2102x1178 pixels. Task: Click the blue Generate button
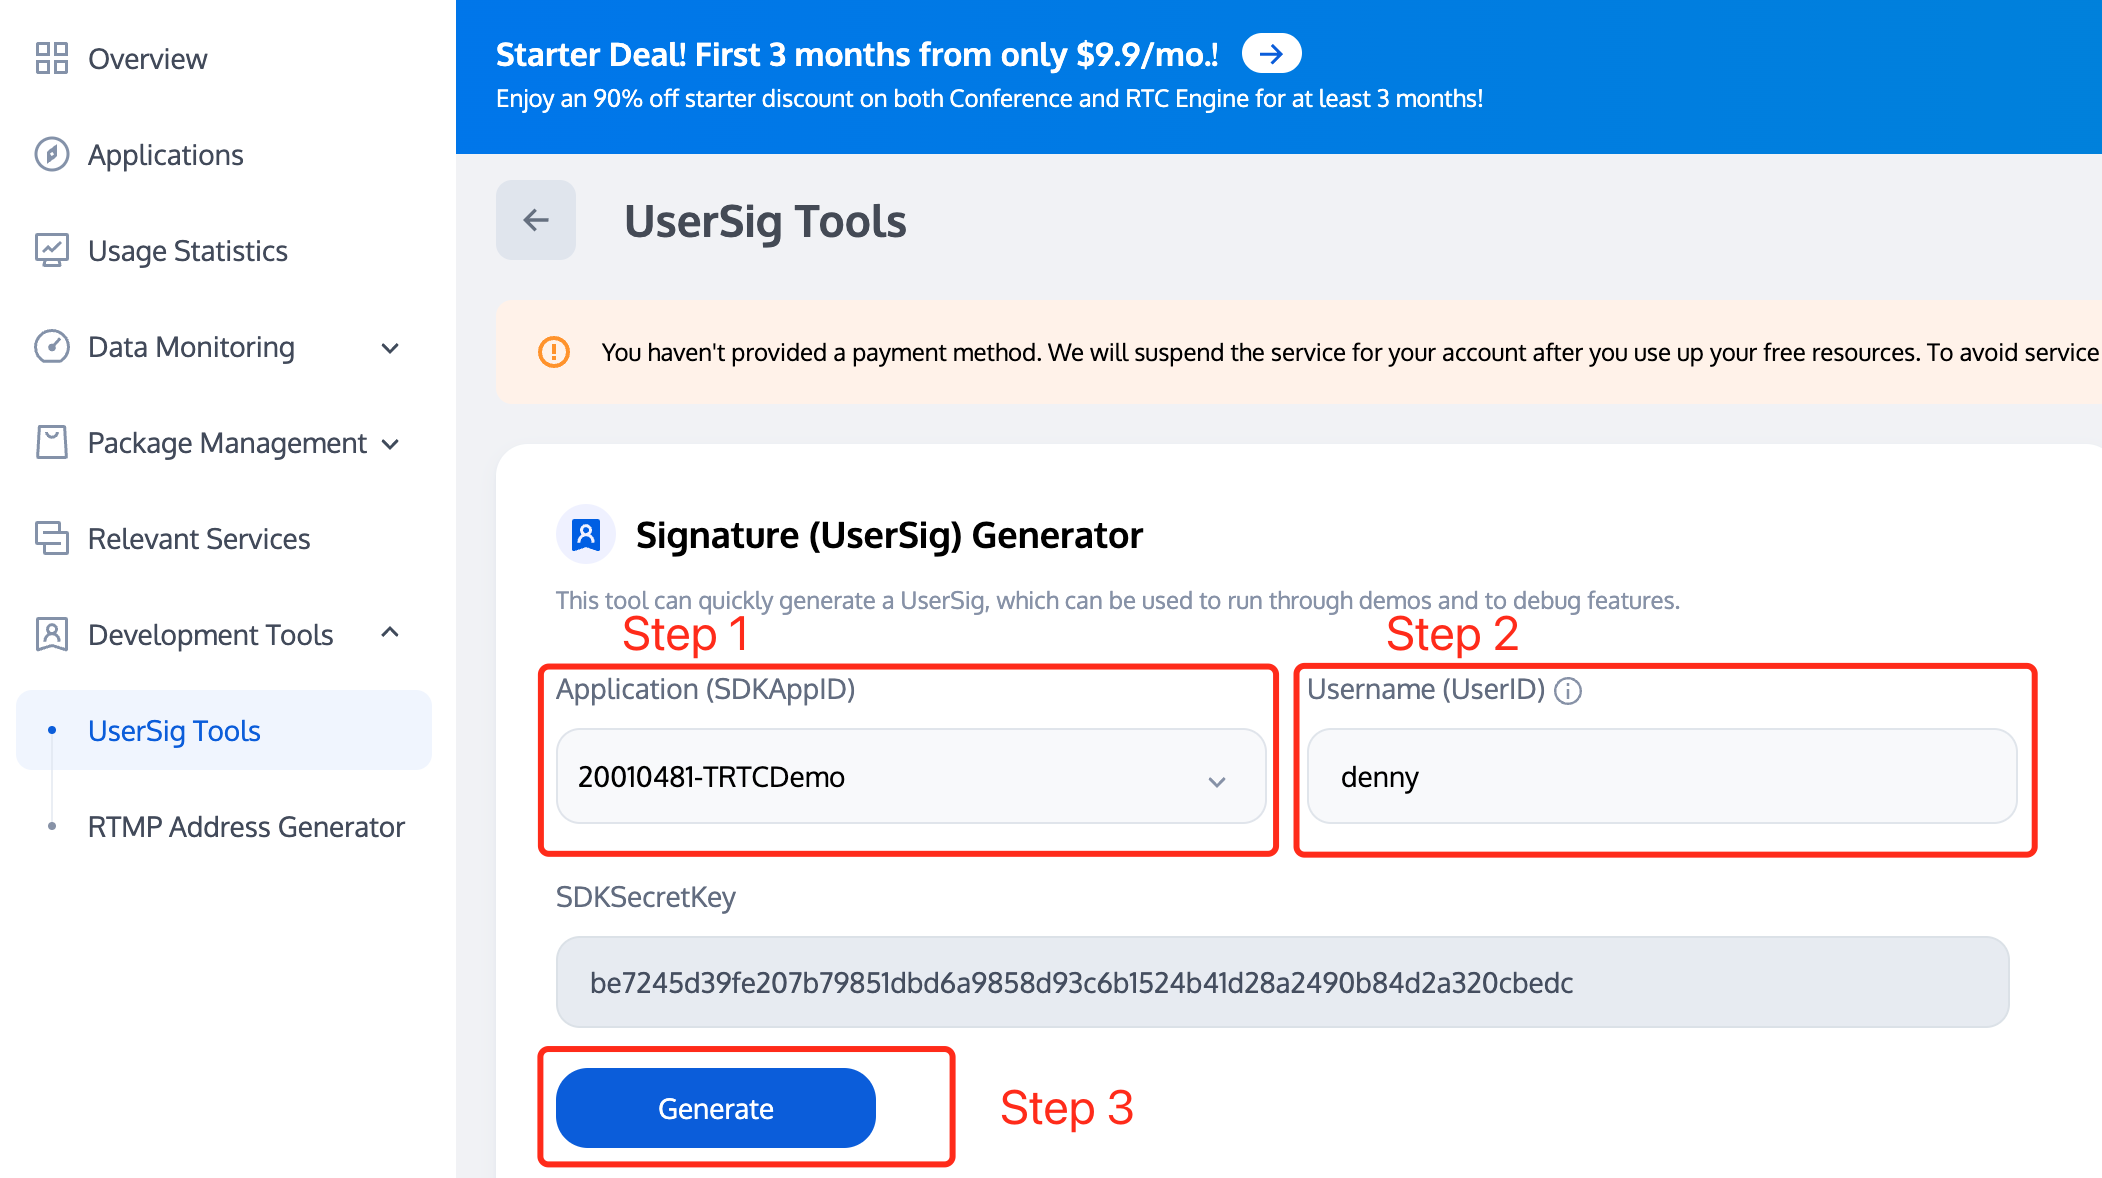716,1108
